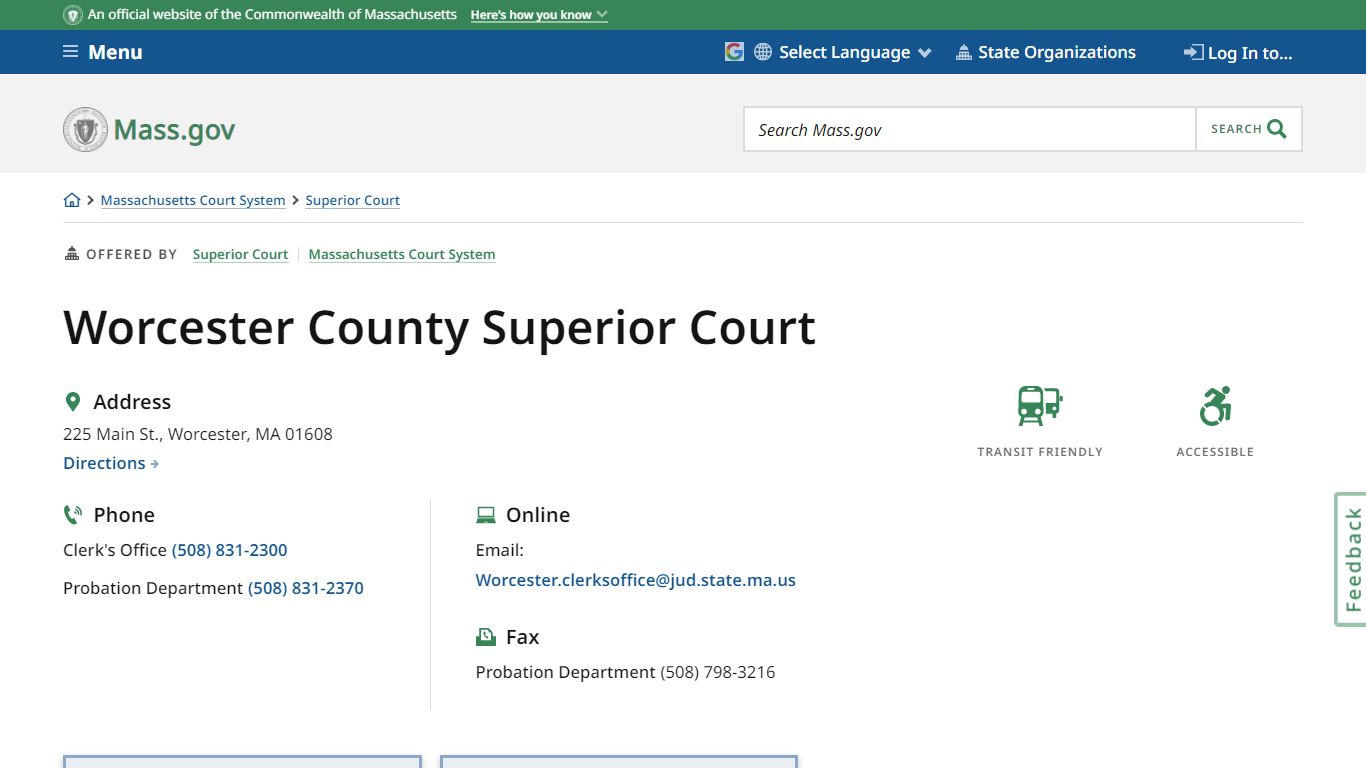Open the Select Language dropdown
Image resolution: width=1366 pixels, height=768 pixels.
[855, 52]
